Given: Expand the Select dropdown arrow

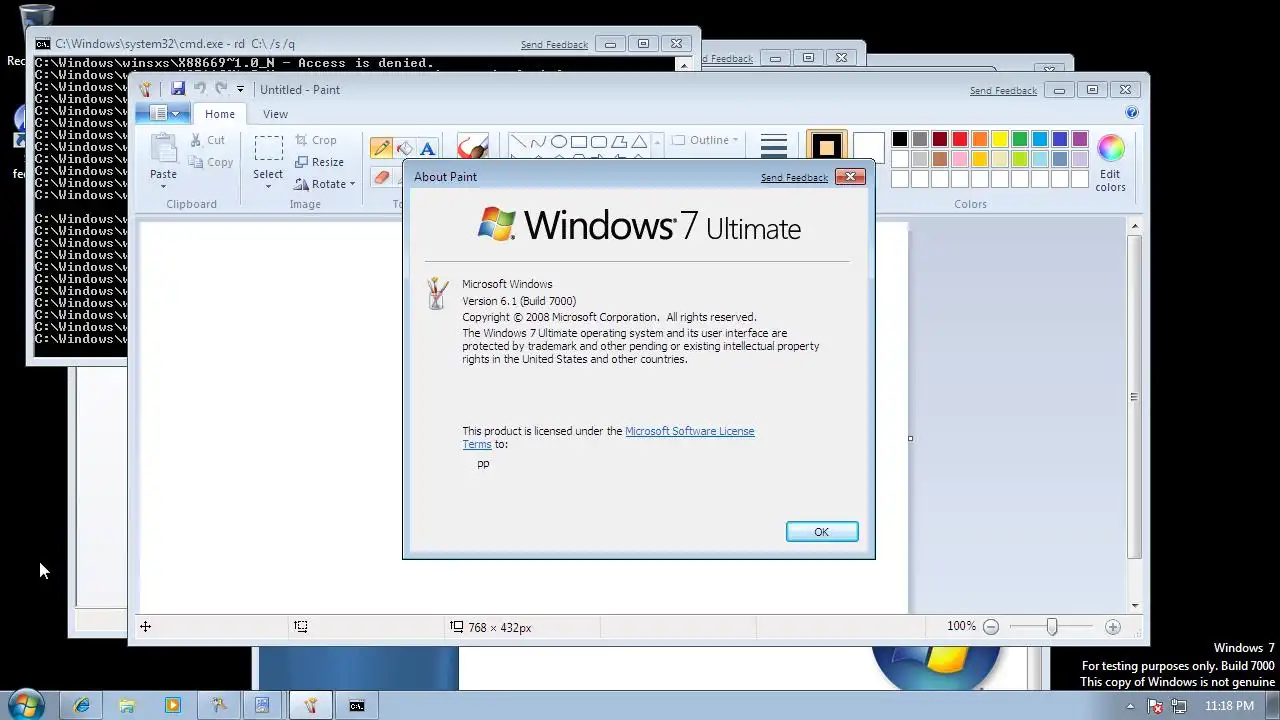Looking at the screenshot, I should click(x=268, y=187).
